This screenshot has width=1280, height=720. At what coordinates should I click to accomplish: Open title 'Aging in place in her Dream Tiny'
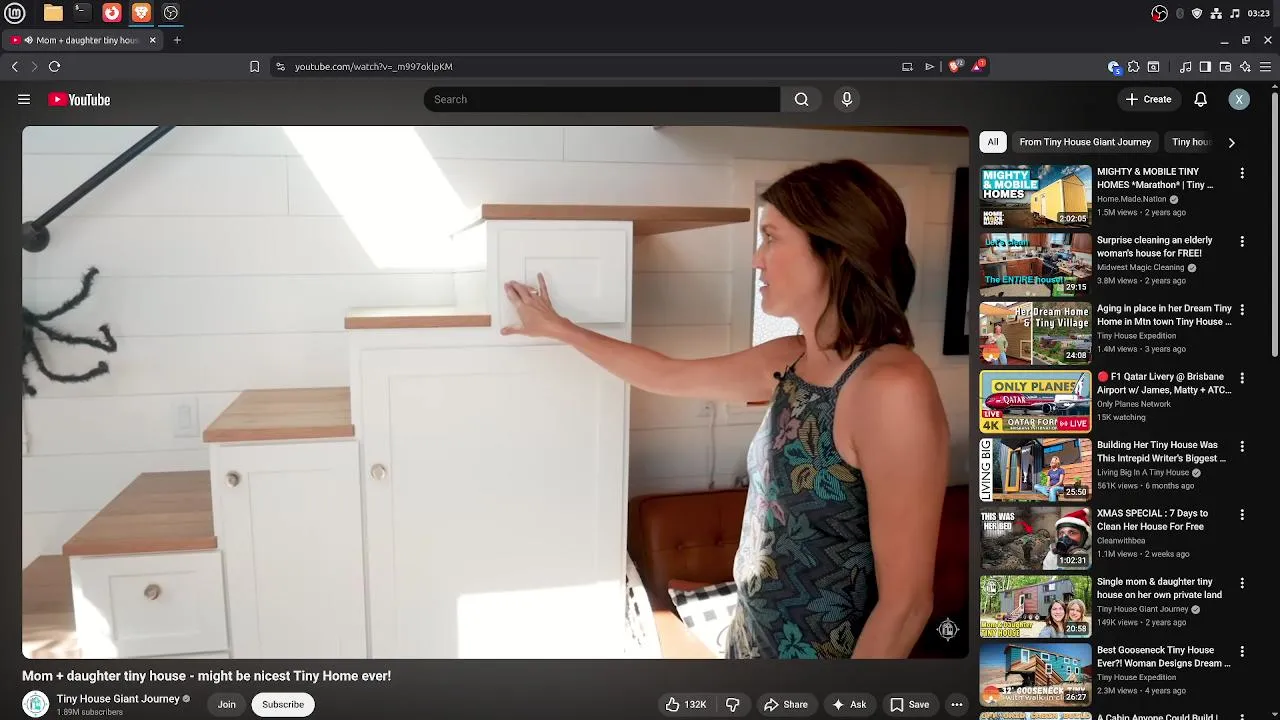(1164, 315)
